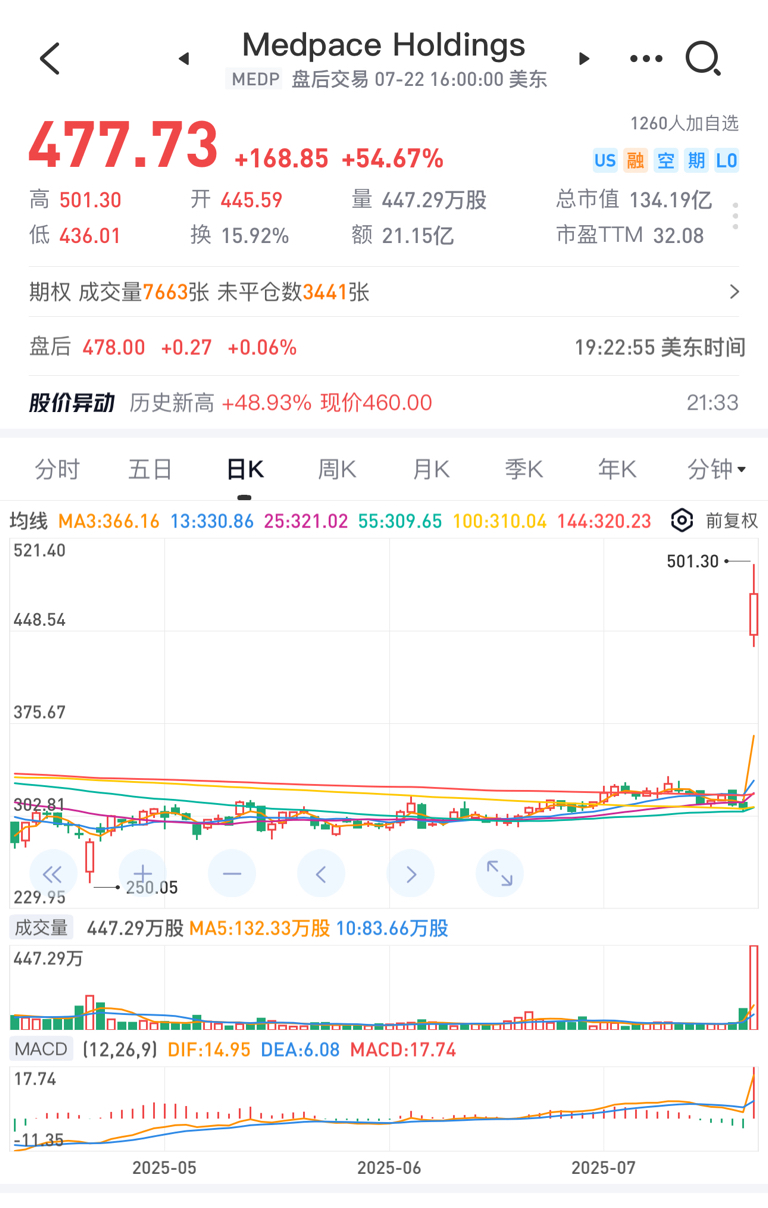The height and width of the screenshot is (1208, 768).
Task: Tap the 高 501.30 high value
Action: point(75,200)
